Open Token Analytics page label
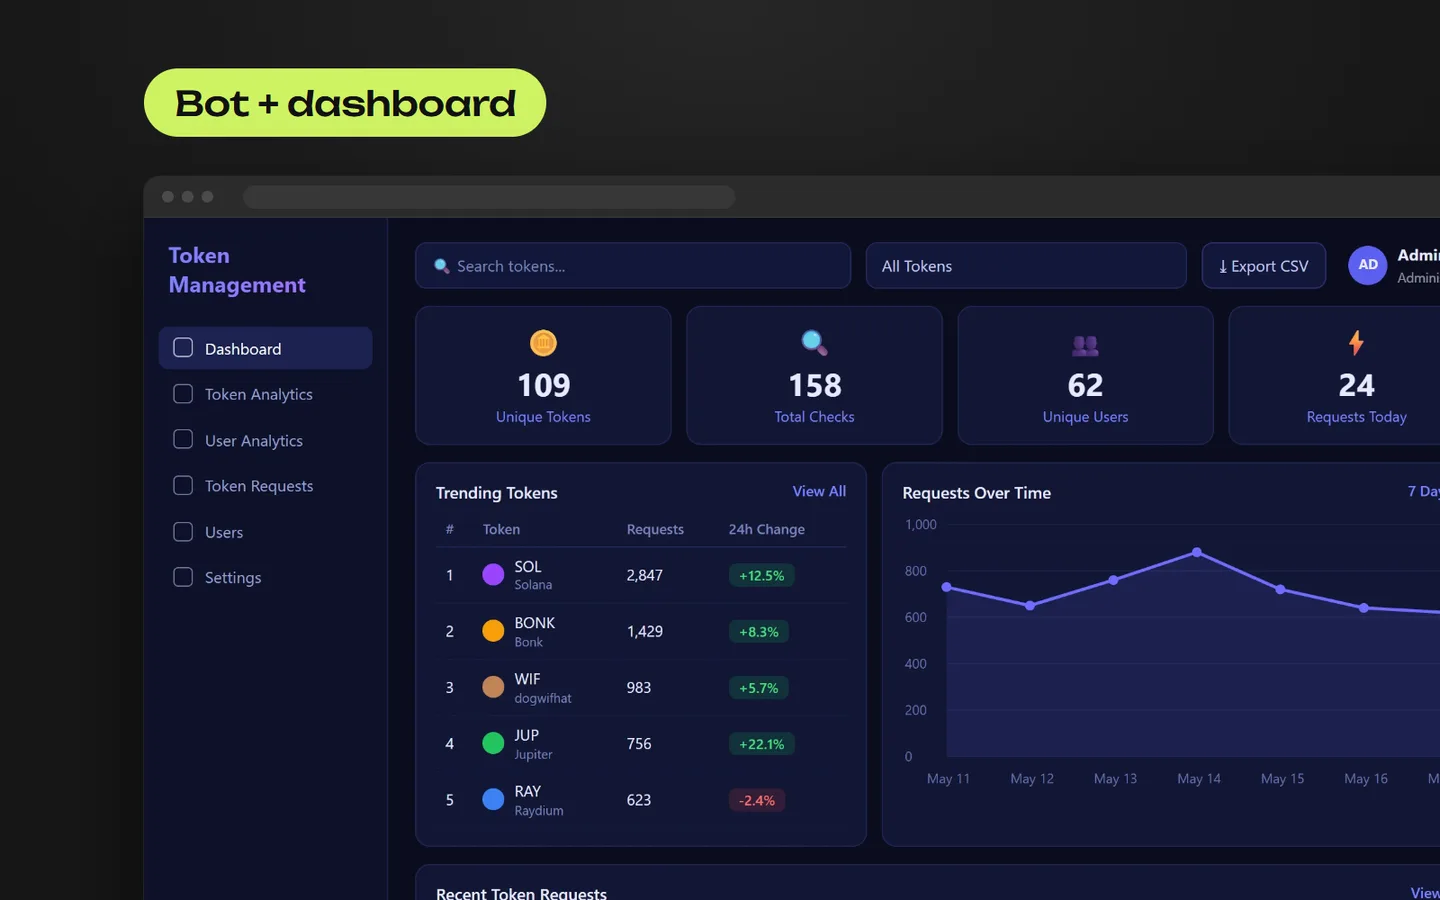Screen dimensions: 1440x900 (259, 395)
